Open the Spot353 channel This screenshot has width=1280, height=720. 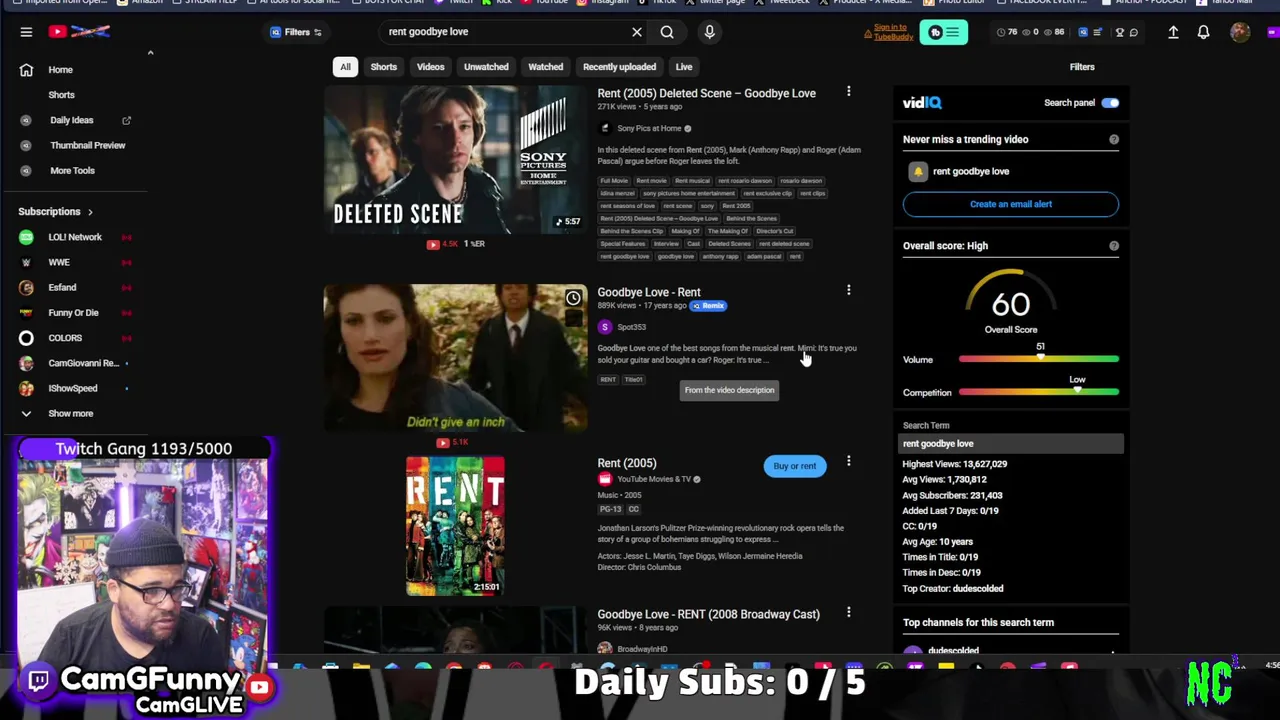[x=631, y=327]
